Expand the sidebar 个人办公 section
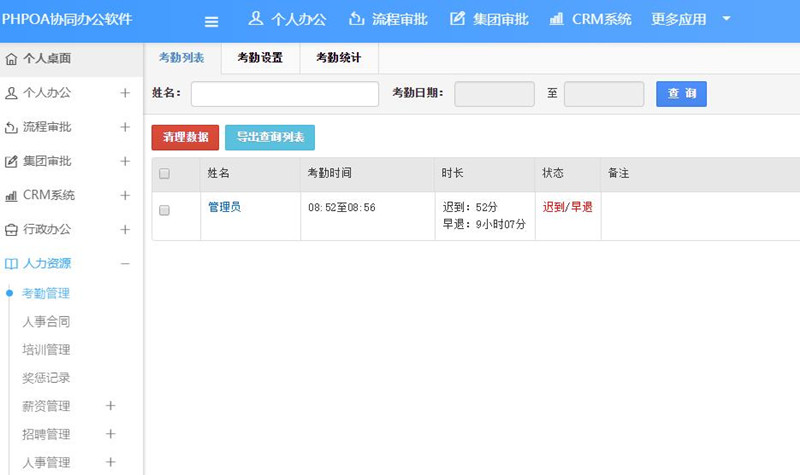Viewport: 800px width, 475px height. tap(125, 93)
